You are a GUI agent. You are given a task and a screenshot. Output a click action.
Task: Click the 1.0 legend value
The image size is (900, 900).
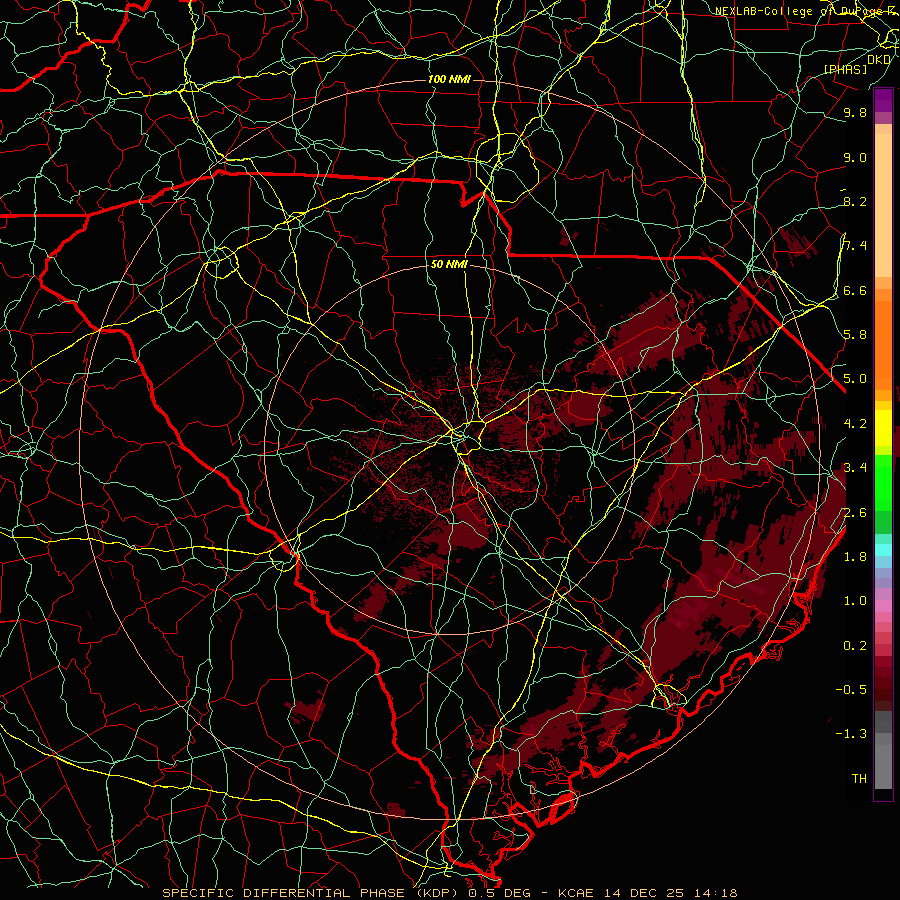(x=855, y=601)
